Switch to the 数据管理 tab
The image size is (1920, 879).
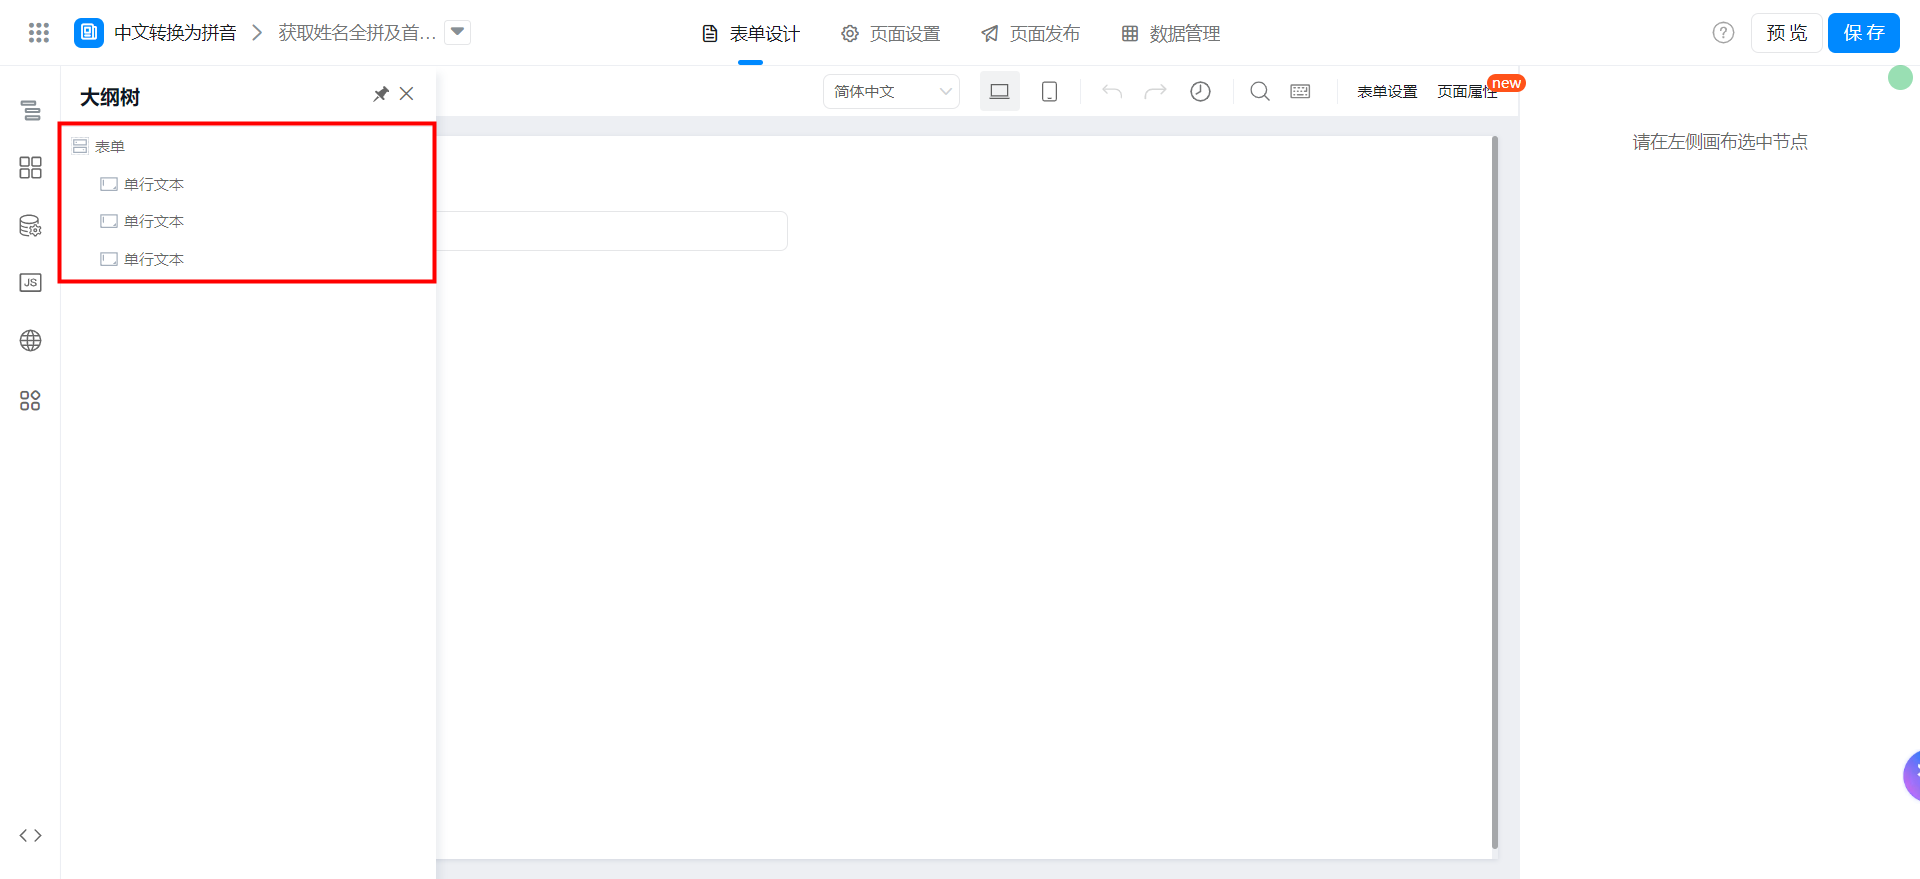(x=1170, y=34)
